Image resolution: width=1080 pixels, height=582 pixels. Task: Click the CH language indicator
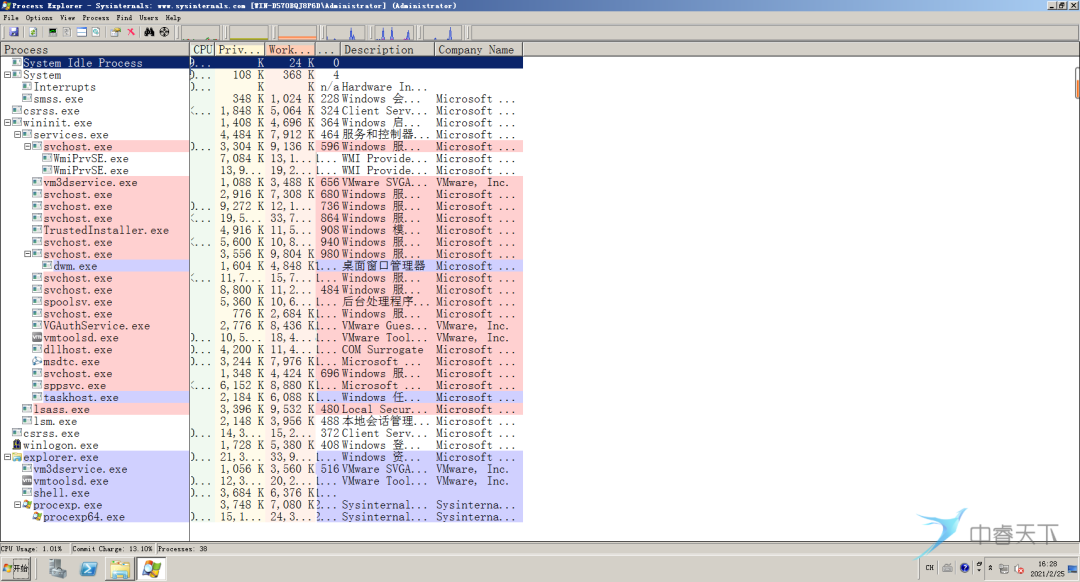930,568
